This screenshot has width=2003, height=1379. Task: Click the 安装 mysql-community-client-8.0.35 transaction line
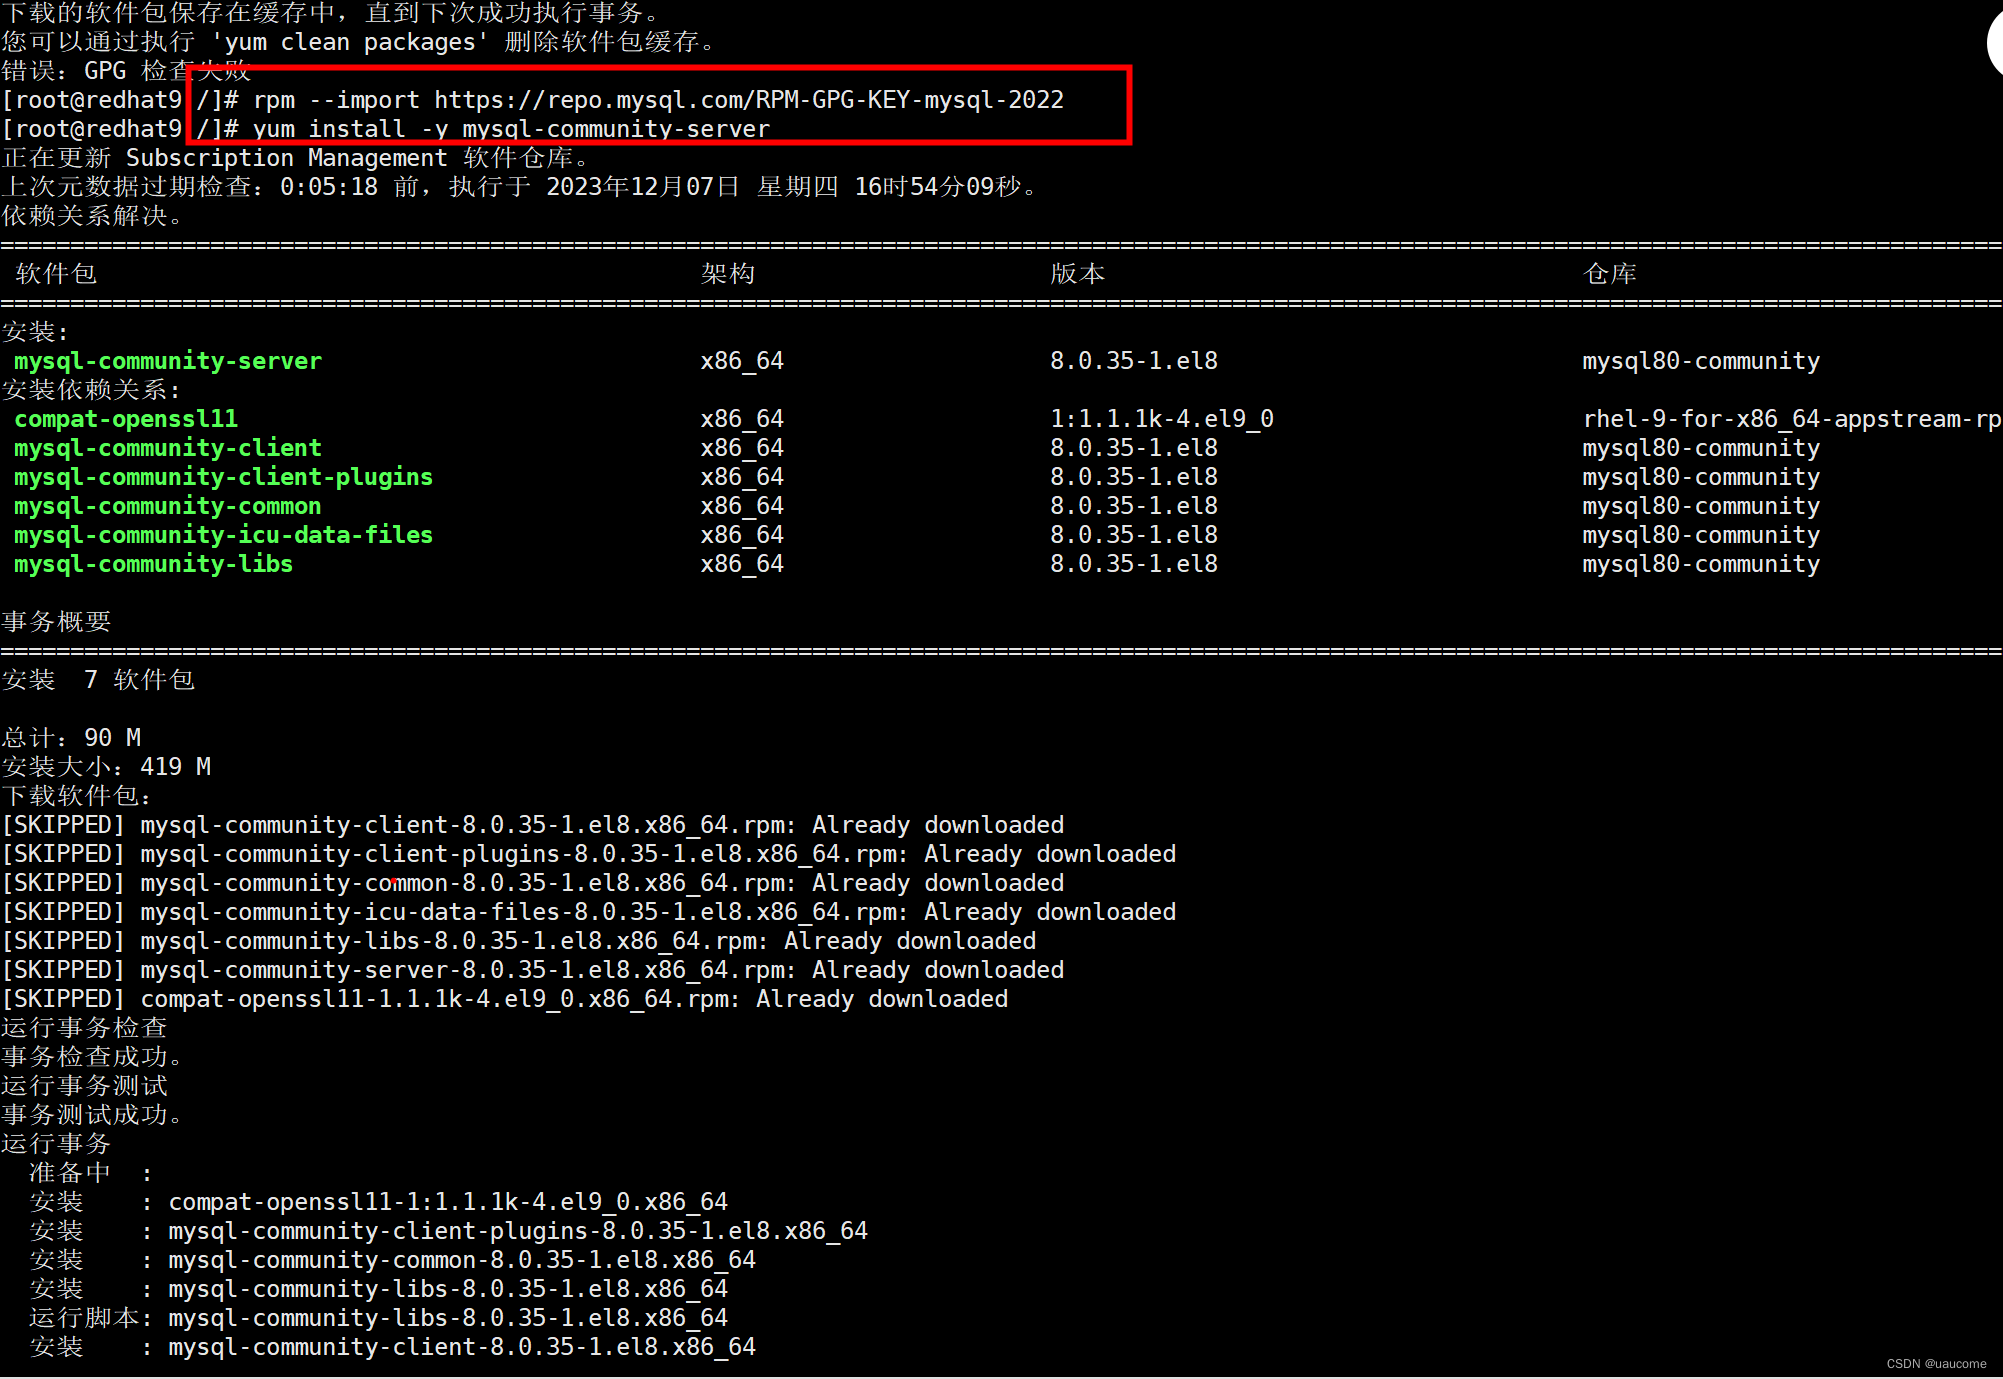point(393,1347)
